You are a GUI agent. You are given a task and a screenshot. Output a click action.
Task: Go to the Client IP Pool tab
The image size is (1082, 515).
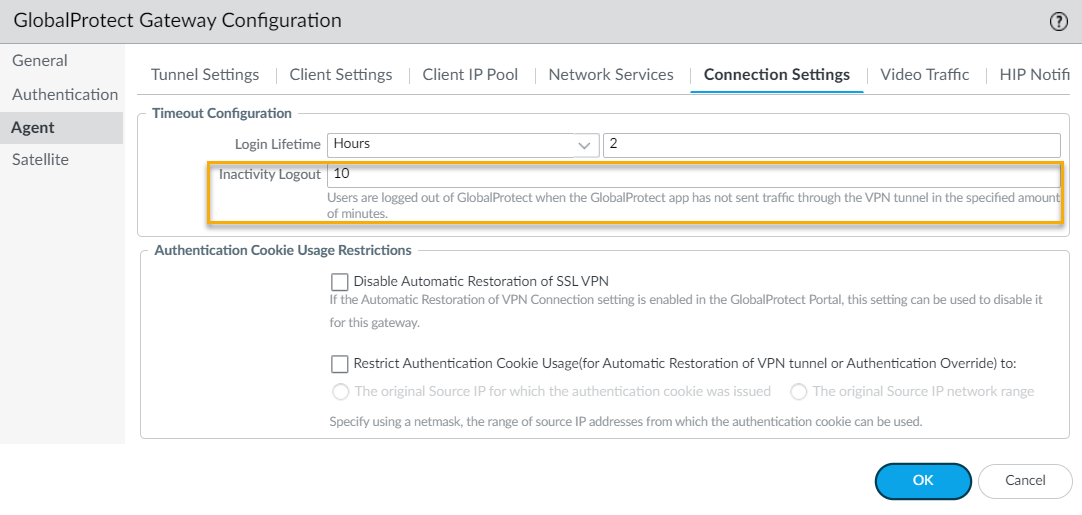(x=470, y=75)
